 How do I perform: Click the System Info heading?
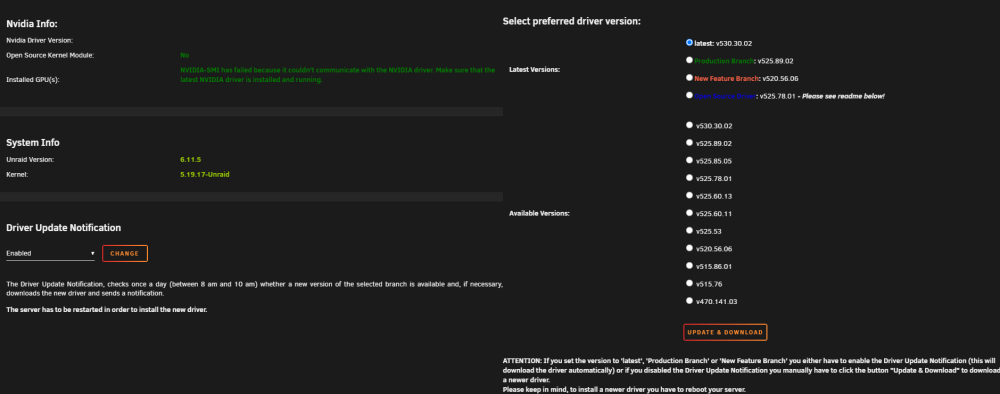click(33, 143)
